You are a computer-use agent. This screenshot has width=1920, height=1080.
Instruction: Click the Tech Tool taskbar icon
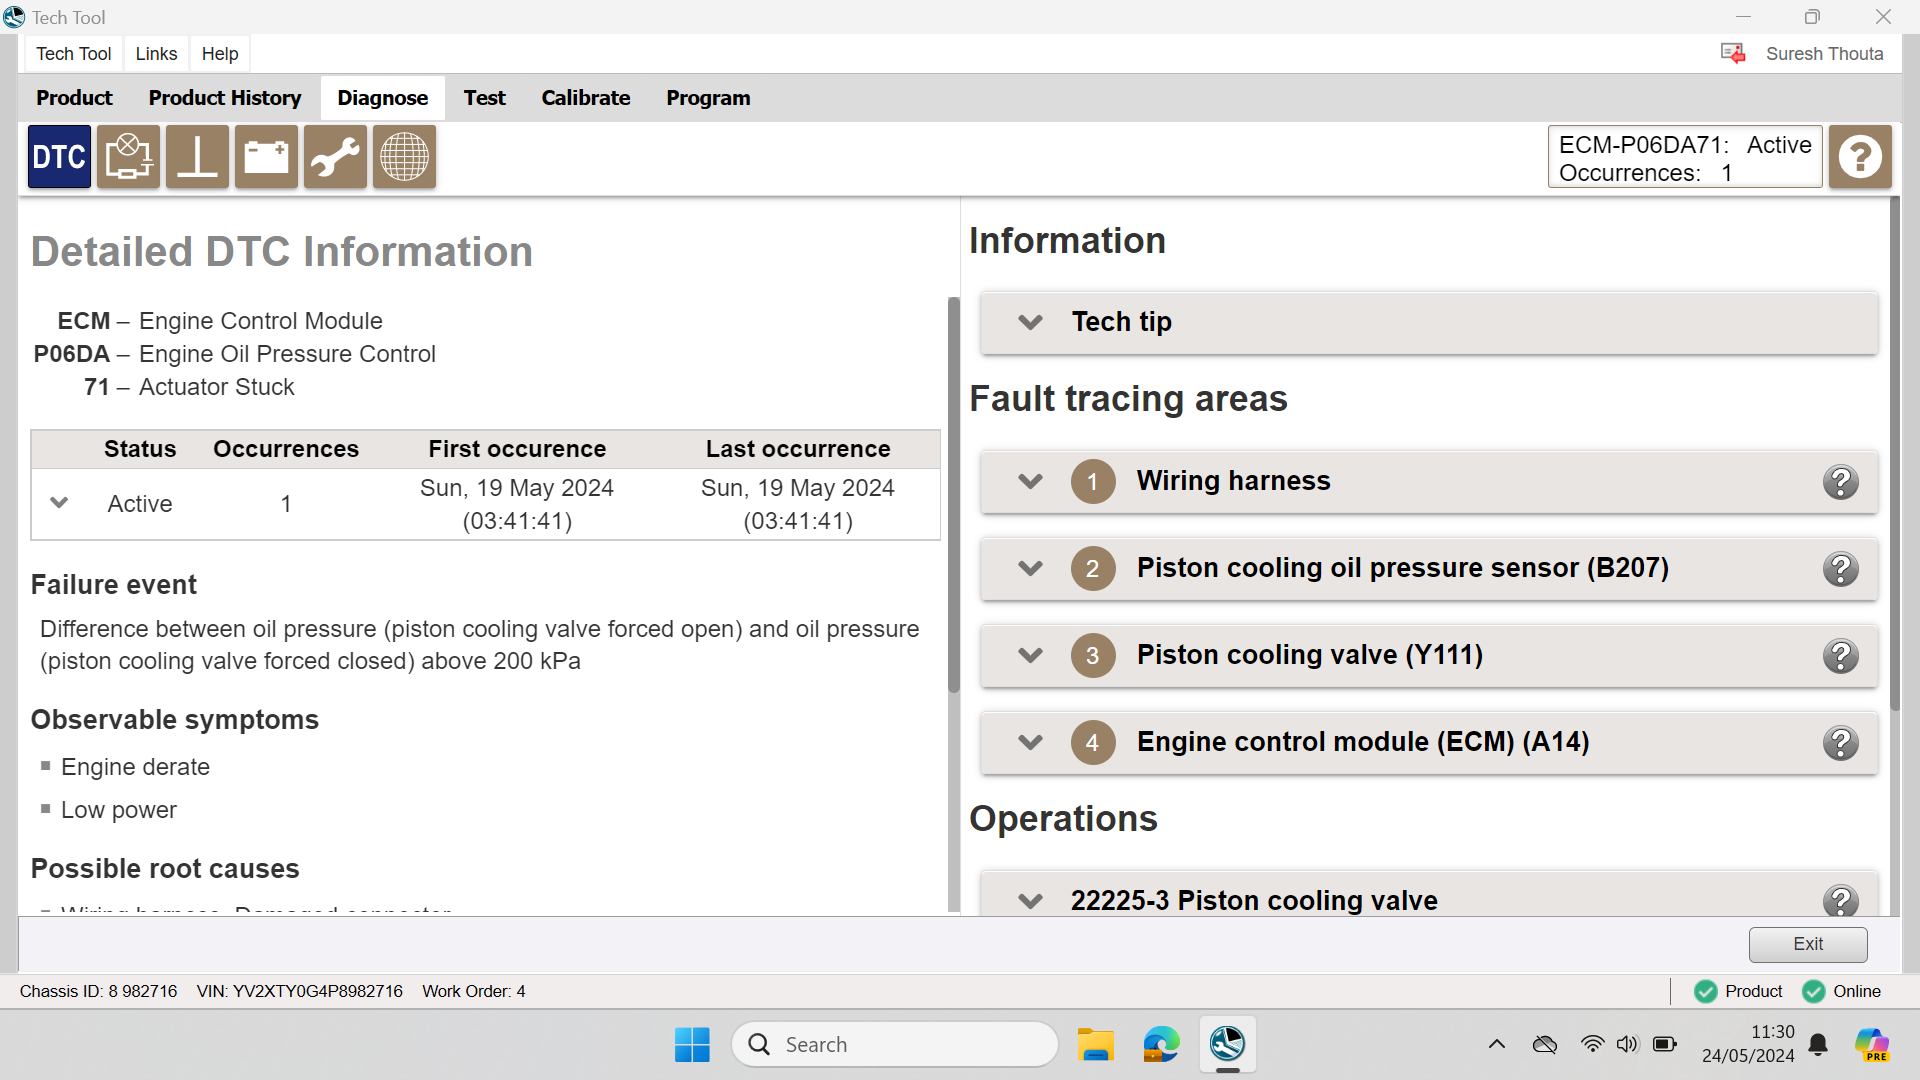click(x=1227, y=1044)
